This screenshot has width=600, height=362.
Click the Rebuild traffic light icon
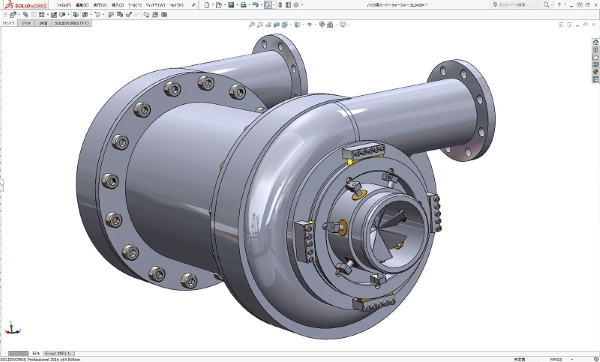click(x=280, y=5)
